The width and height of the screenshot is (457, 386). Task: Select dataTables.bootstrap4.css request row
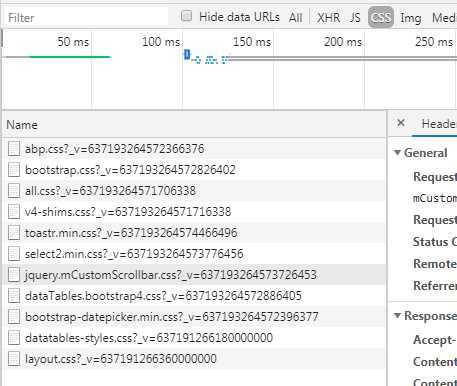pos(194,296)
